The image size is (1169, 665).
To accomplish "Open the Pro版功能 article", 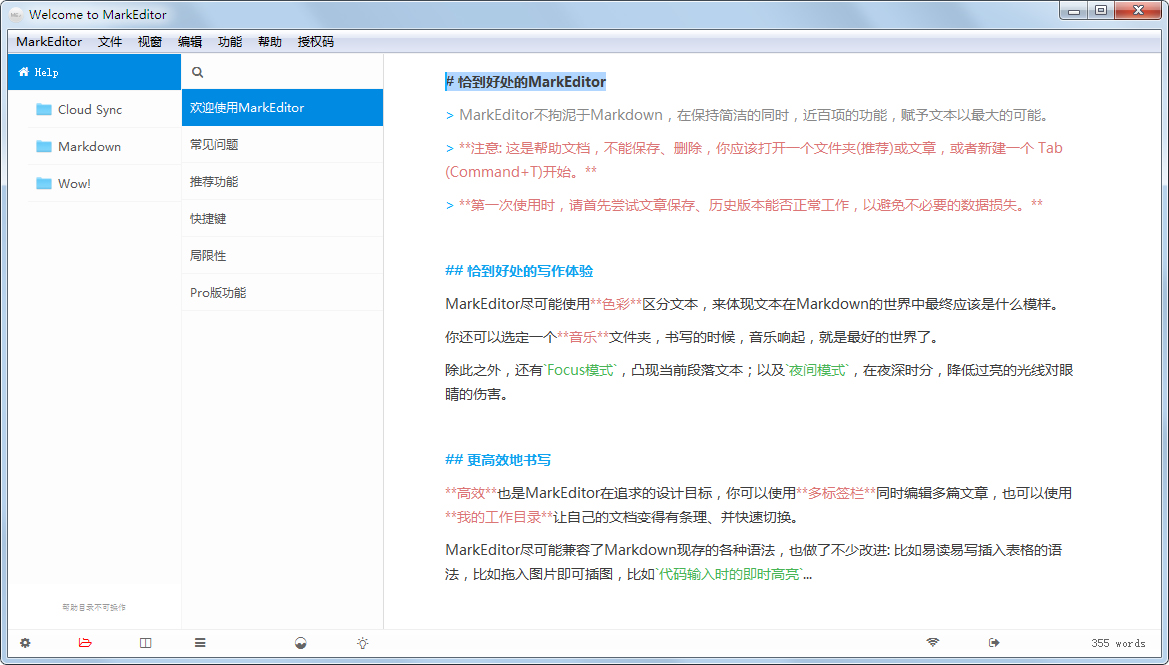I will [x=283, y=292].
